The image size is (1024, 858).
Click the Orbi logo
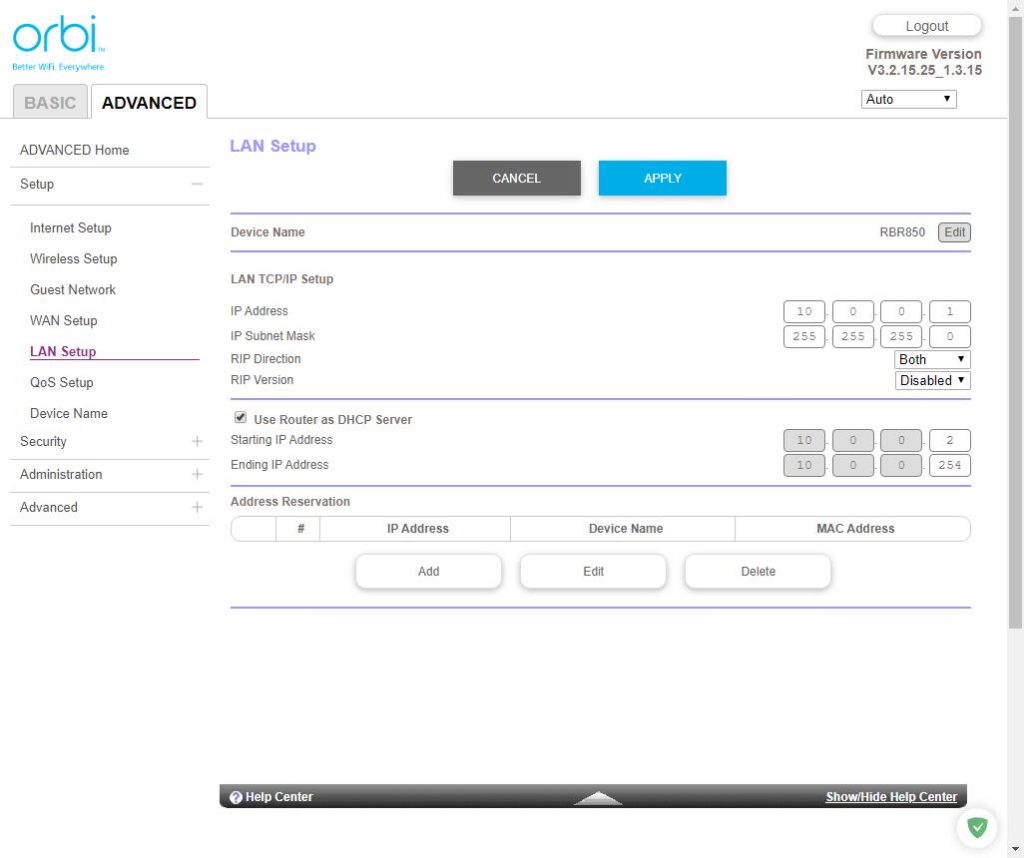pyautogui.click(x=58, y=40)
